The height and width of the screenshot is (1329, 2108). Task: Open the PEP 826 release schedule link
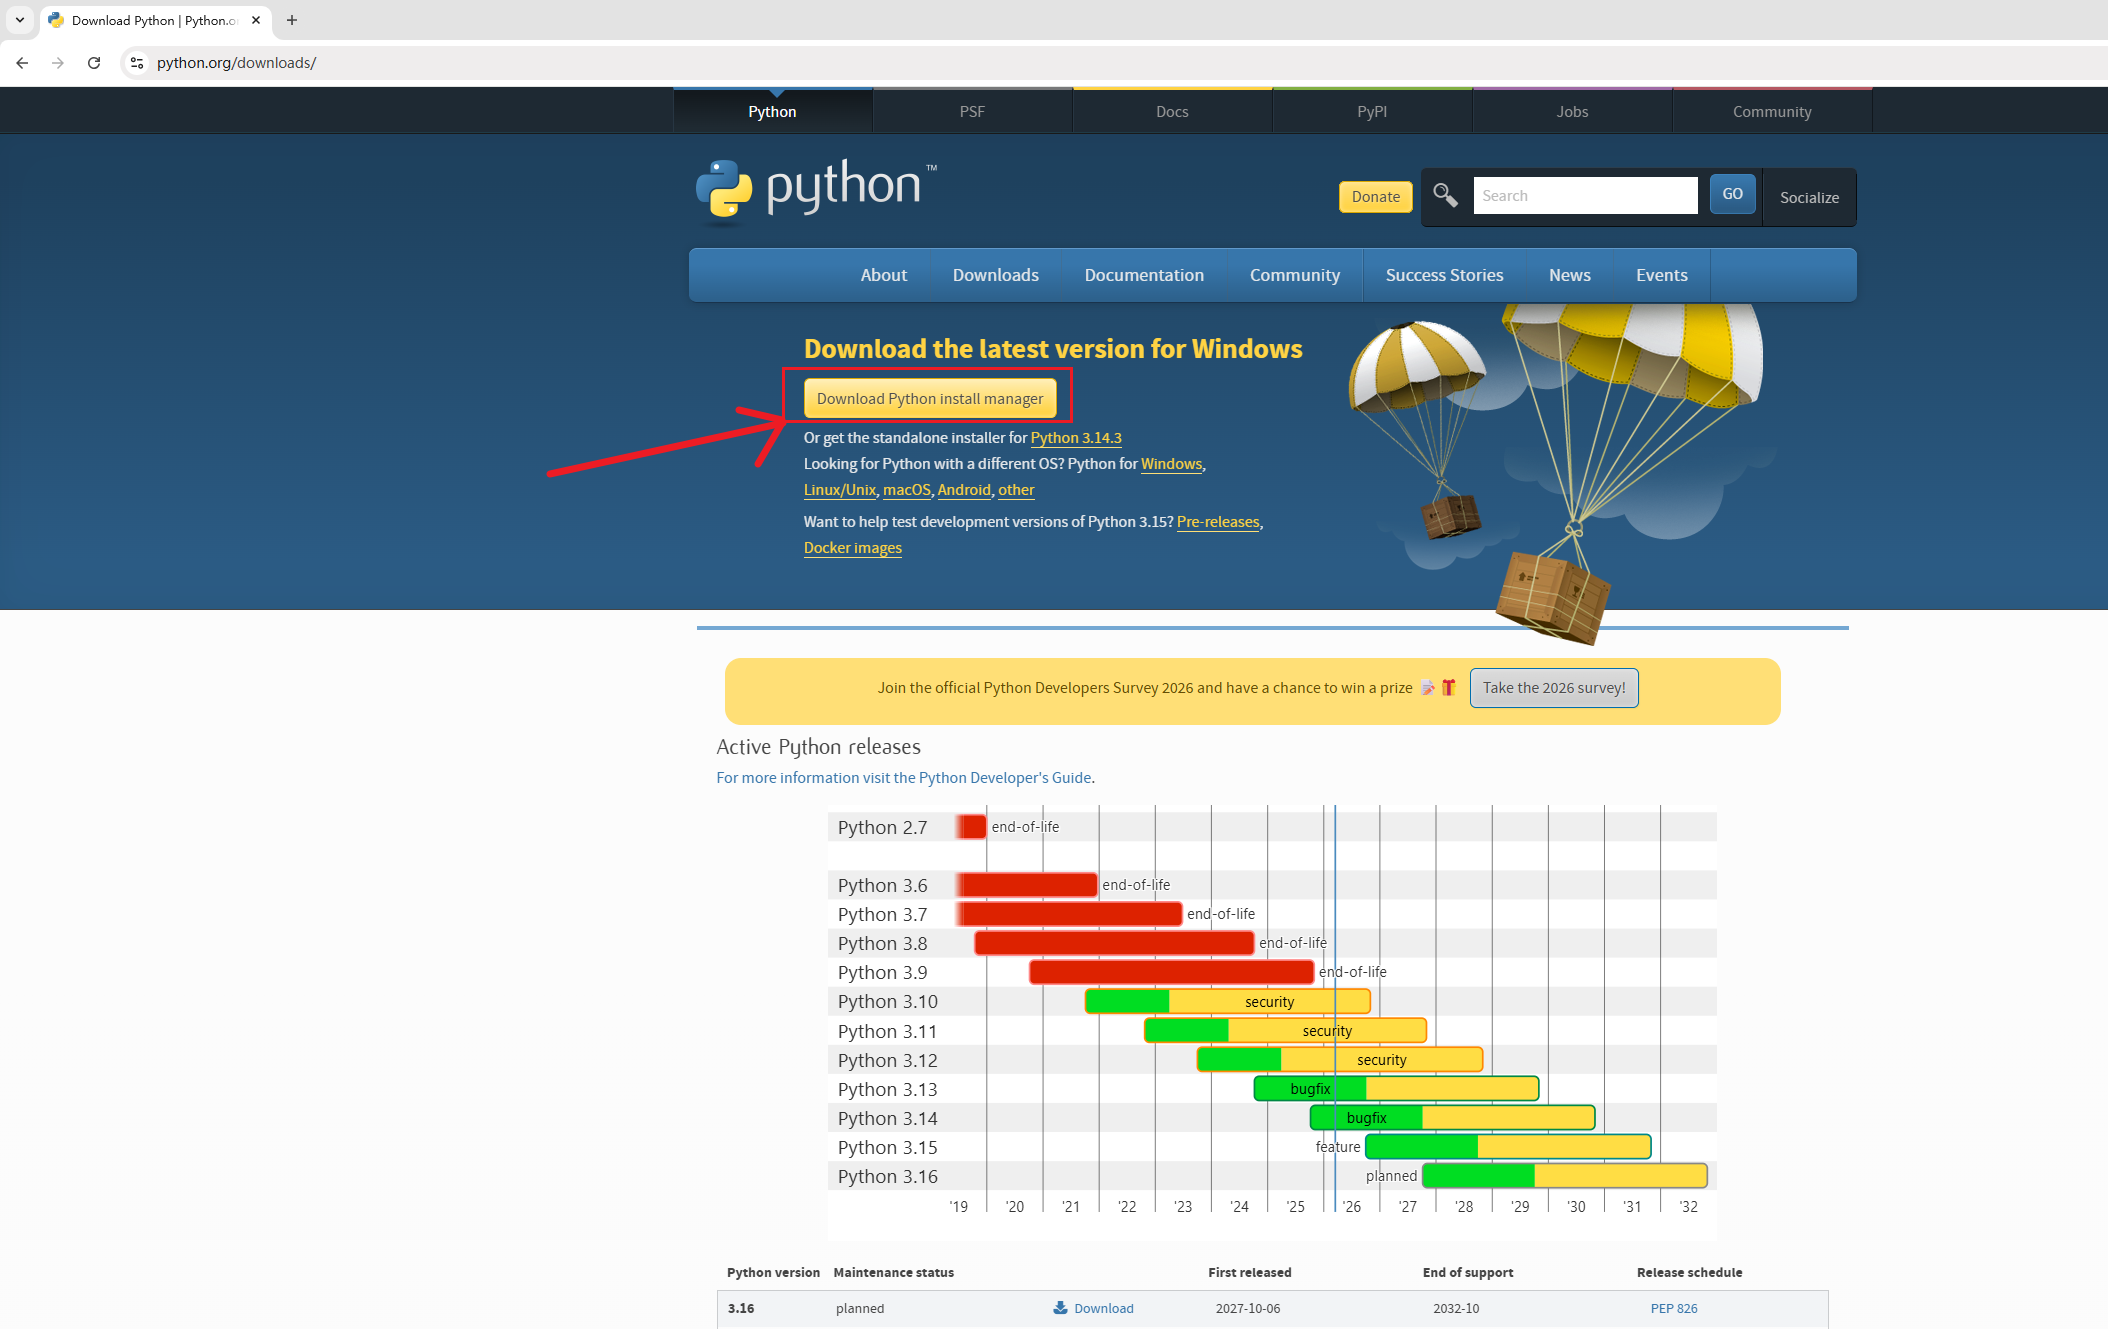(x=1673, y=1308)
